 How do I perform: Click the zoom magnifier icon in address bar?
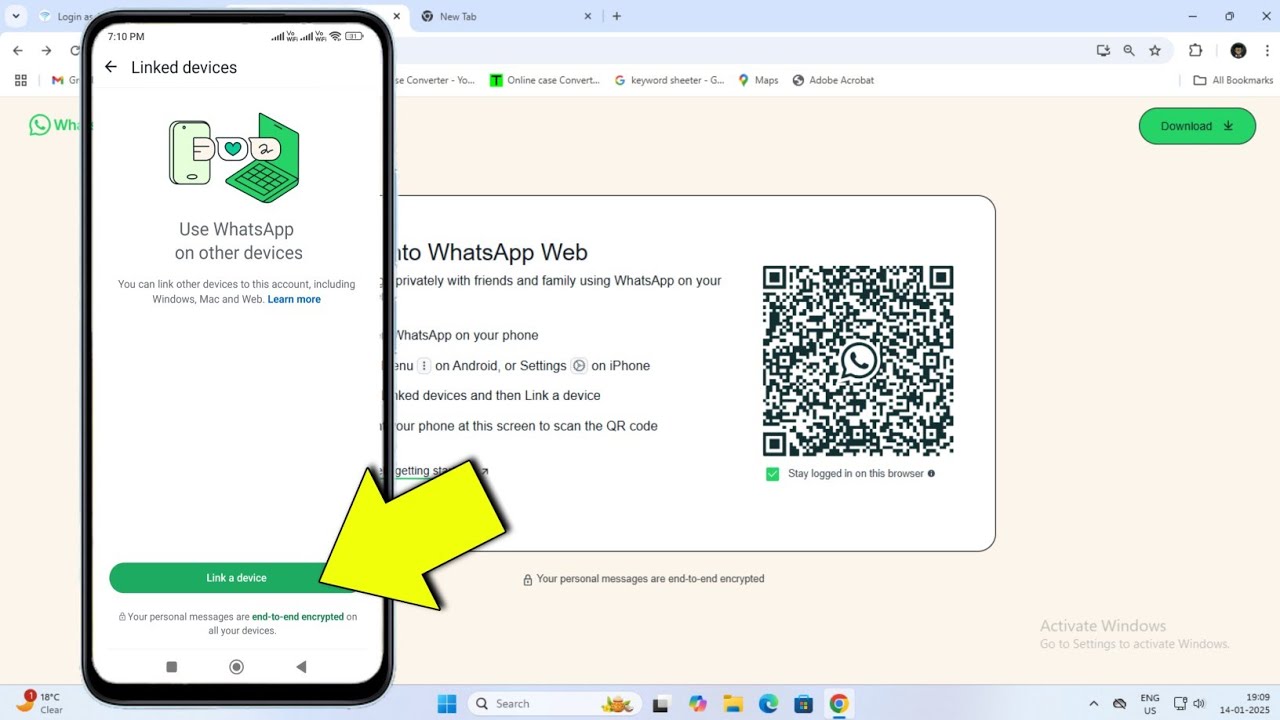coord(1129,50)
